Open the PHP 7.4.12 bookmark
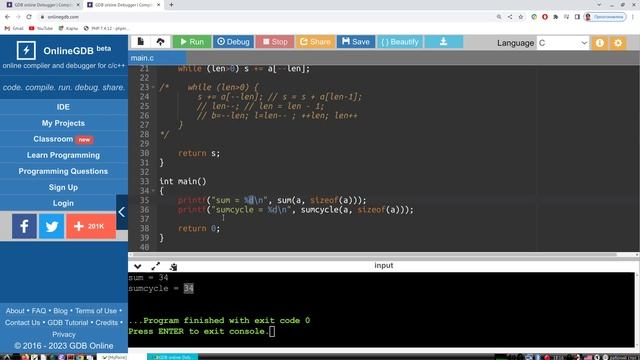The image size is (640, 360). (x=106, y=28)
